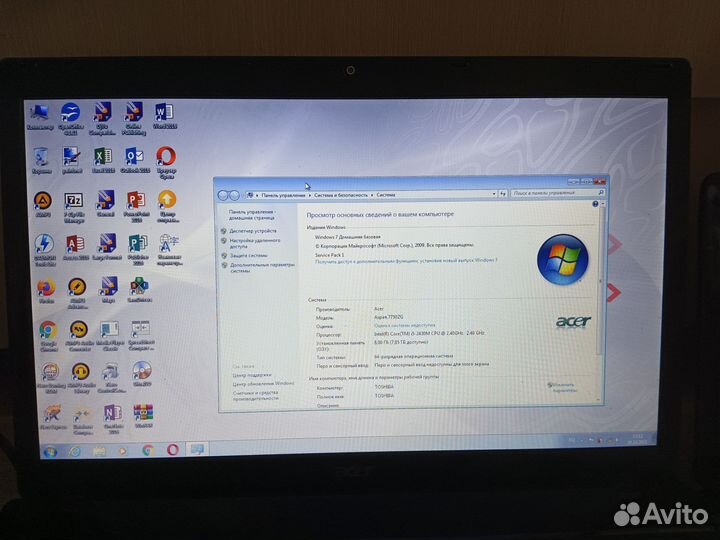Click the help question mark icon
This screenshot has width=720, height=540.
tap(595, 204)
